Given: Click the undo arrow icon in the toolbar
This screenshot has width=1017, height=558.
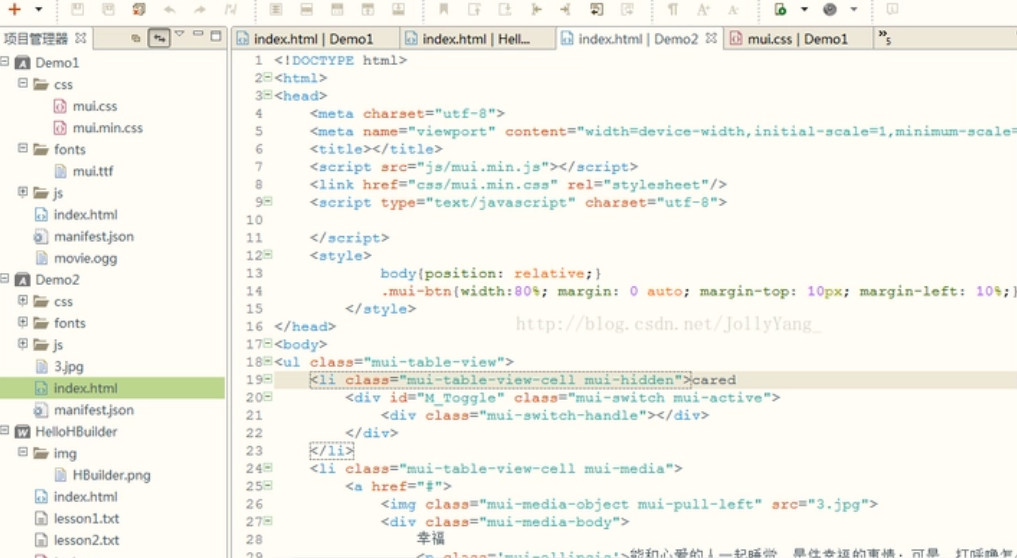Looking at the screenshot, I should [169, 9].
